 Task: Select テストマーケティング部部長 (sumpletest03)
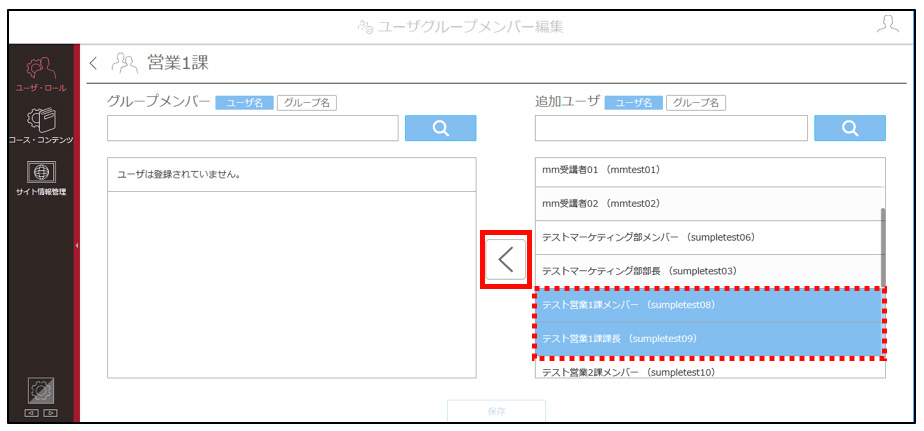710,271
